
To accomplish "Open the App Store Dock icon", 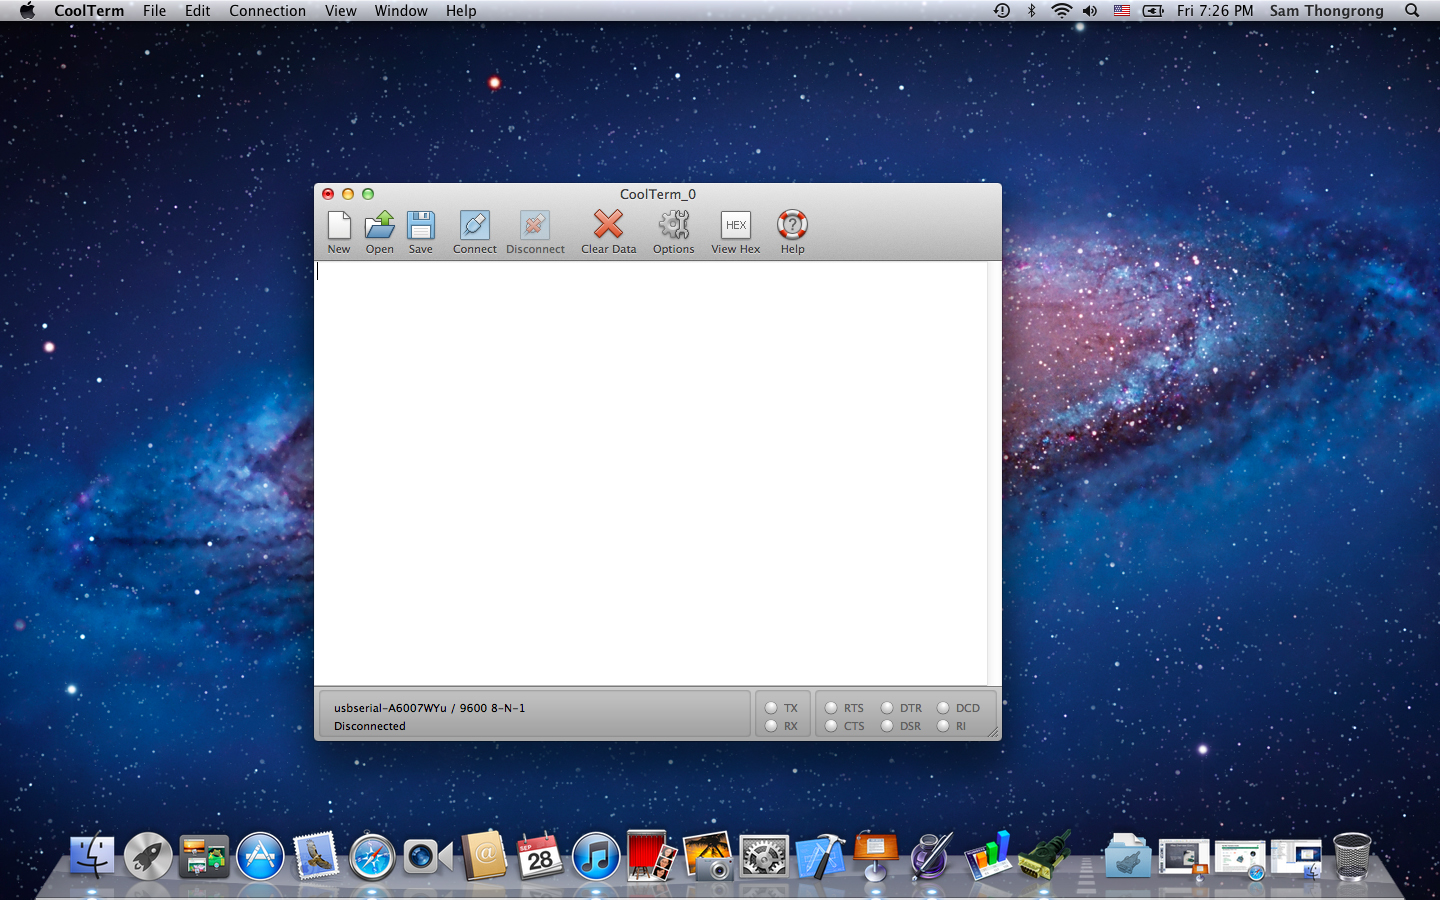I will 260,857.
